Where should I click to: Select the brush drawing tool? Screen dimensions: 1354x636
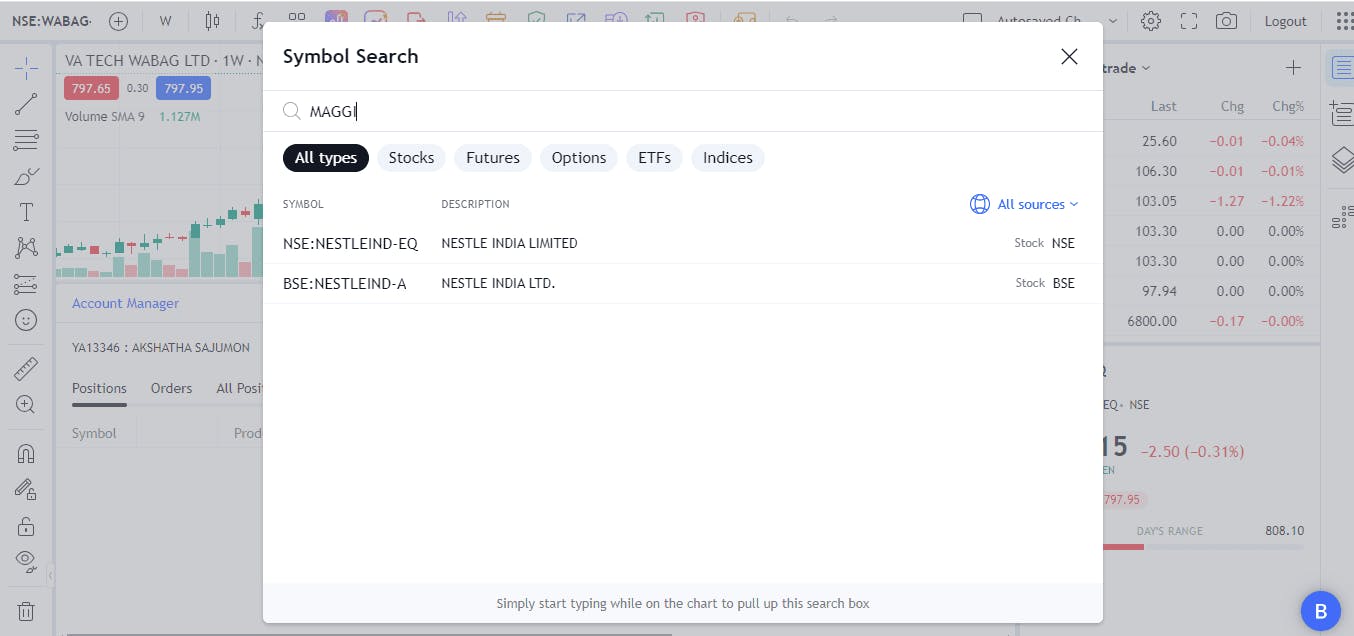point(26,176)
